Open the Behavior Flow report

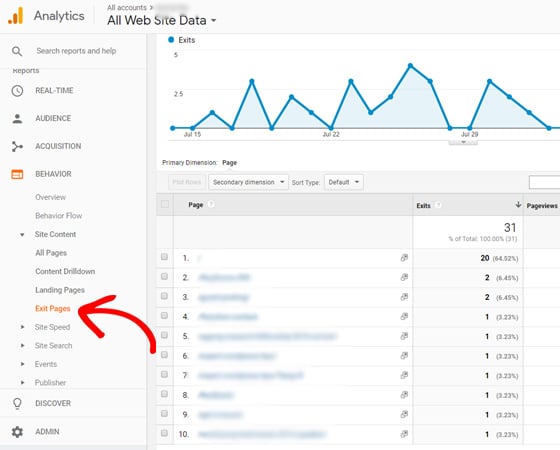[x=59, y=216]
